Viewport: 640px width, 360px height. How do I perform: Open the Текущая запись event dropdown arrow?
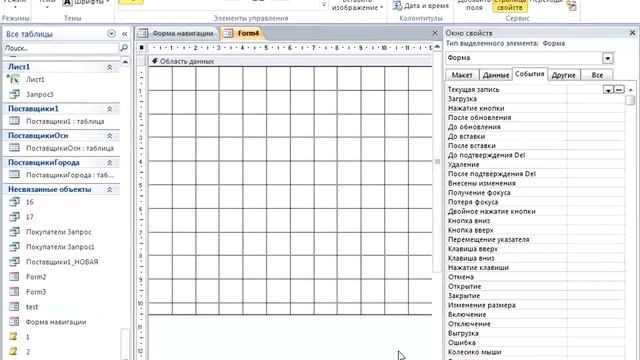pos(608,89)
